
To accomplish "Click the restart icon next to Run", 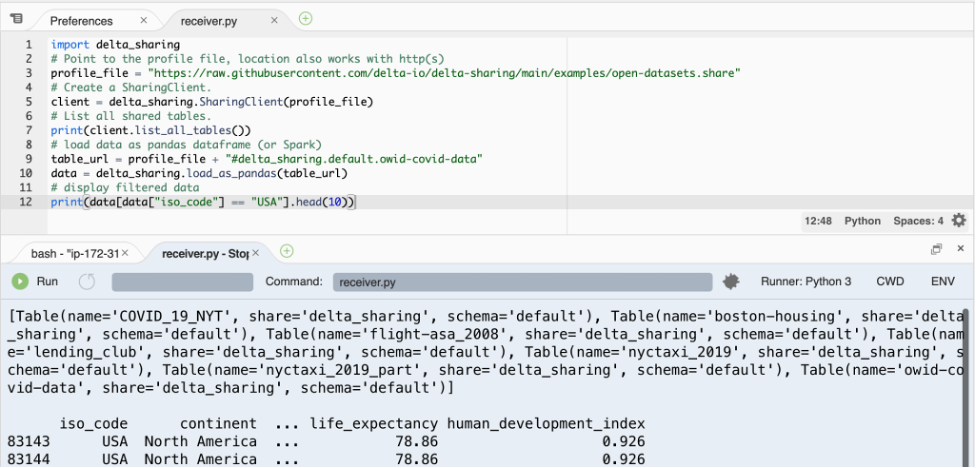I will point(86,282).
